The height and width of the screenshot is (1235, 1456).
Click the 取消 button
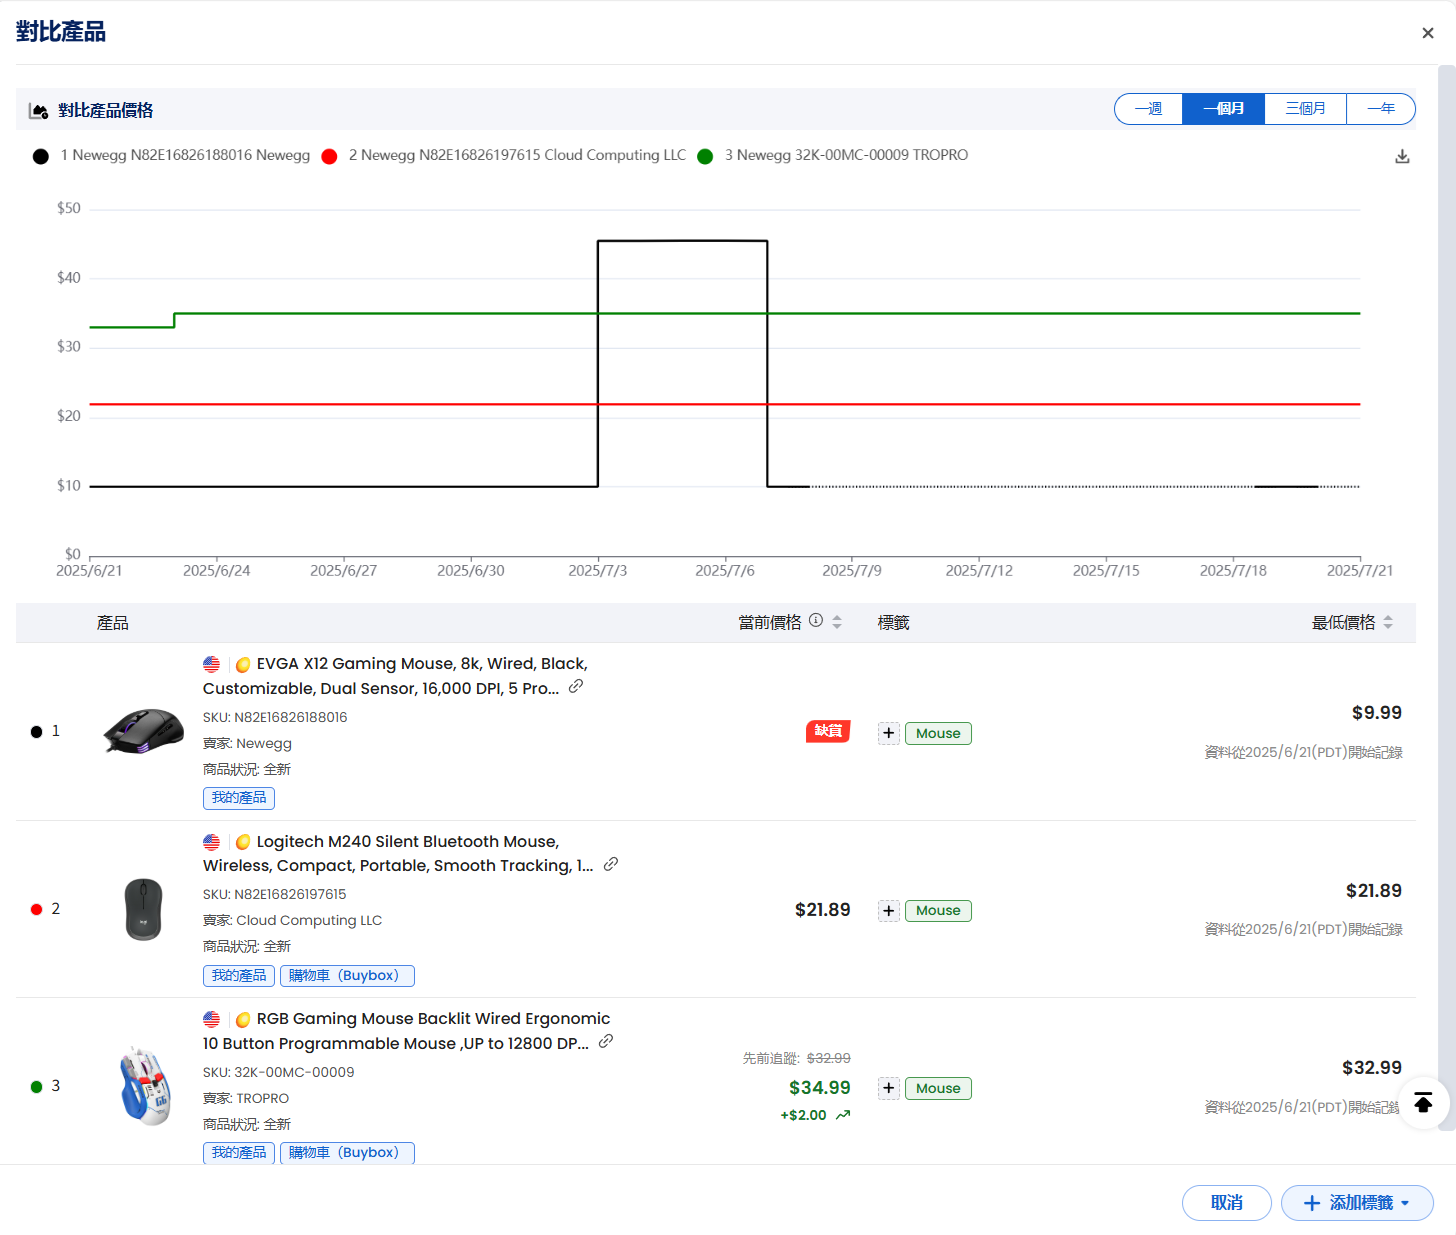(x=1227, y=1203)
